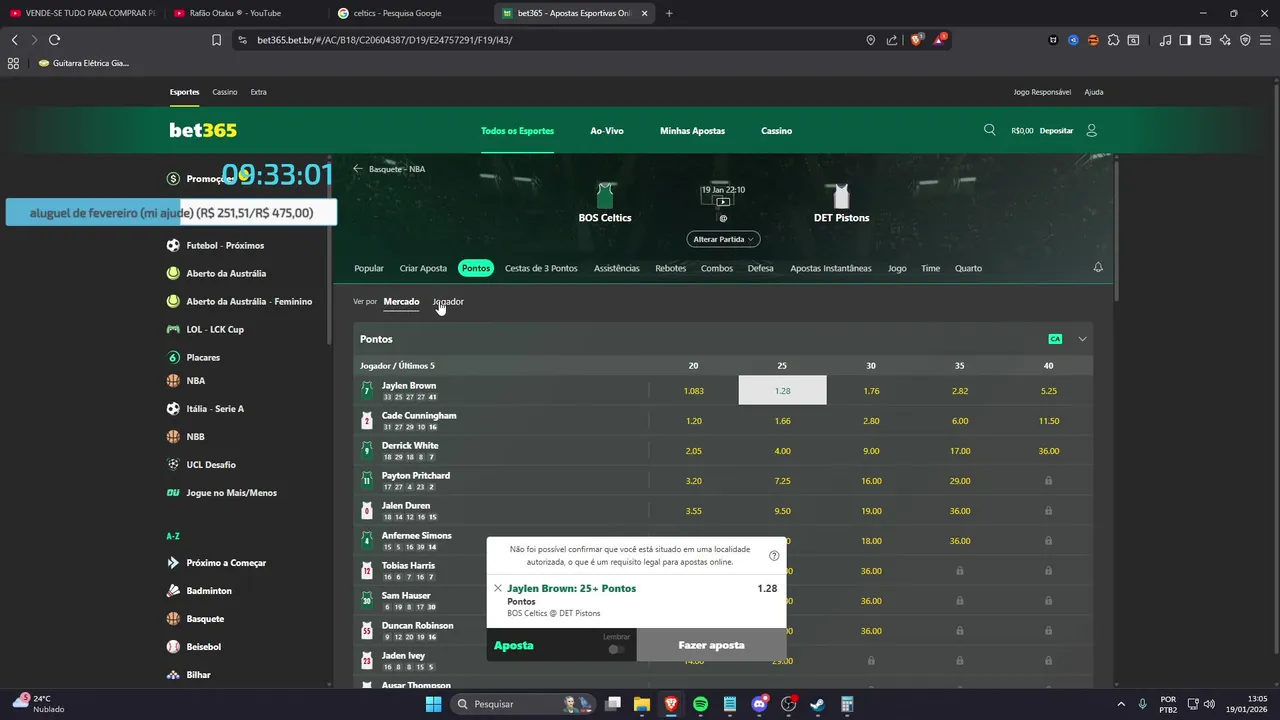This screenshot has width=1280, height=720.
Task: Click the Fazer aposta button
Action: click(711, 645)
